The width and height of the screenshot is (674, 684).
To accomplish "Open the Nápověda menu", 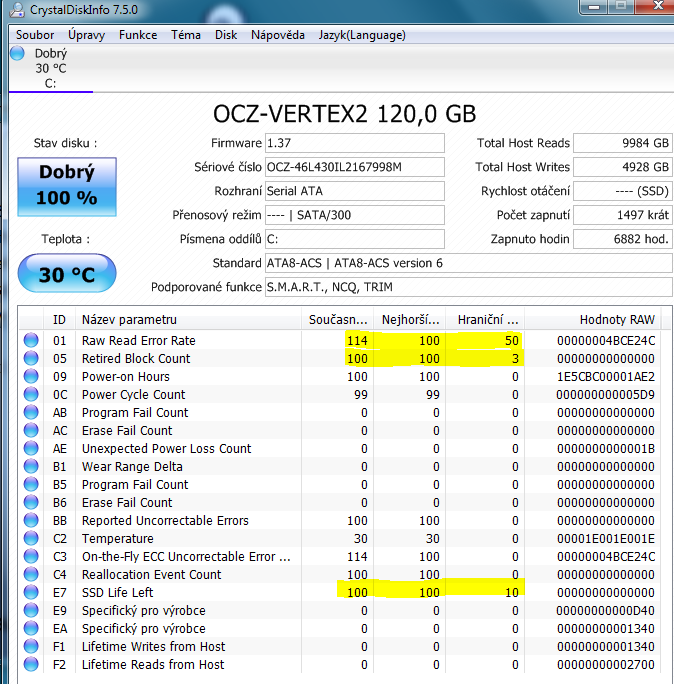I will (x=278, y=35).
